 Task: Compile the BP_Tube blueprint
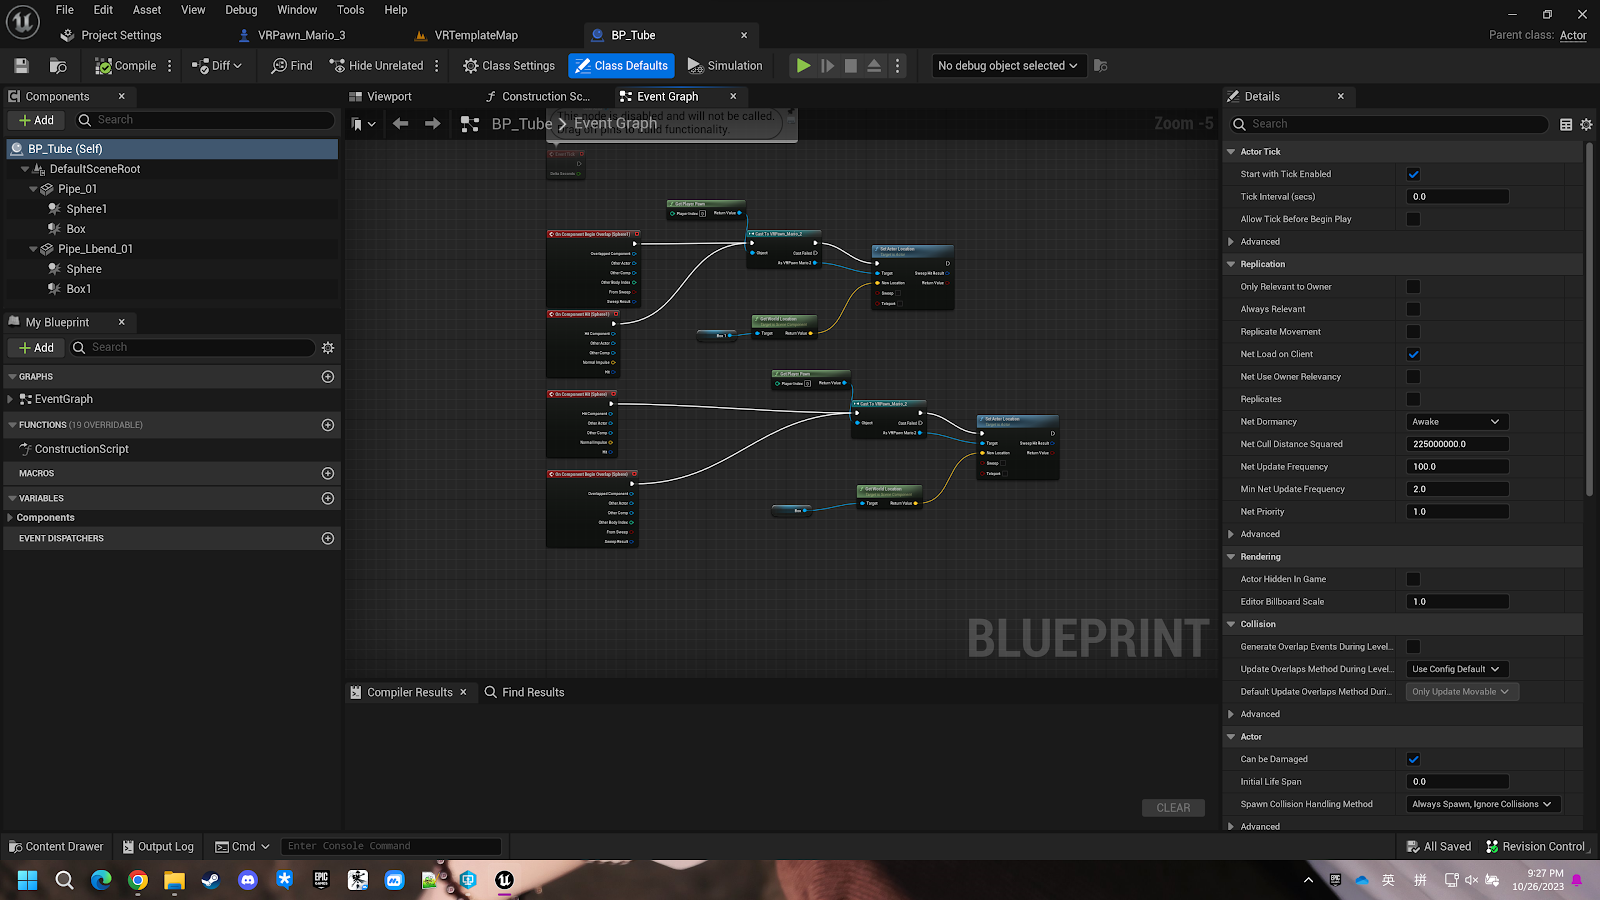(126, 66)
